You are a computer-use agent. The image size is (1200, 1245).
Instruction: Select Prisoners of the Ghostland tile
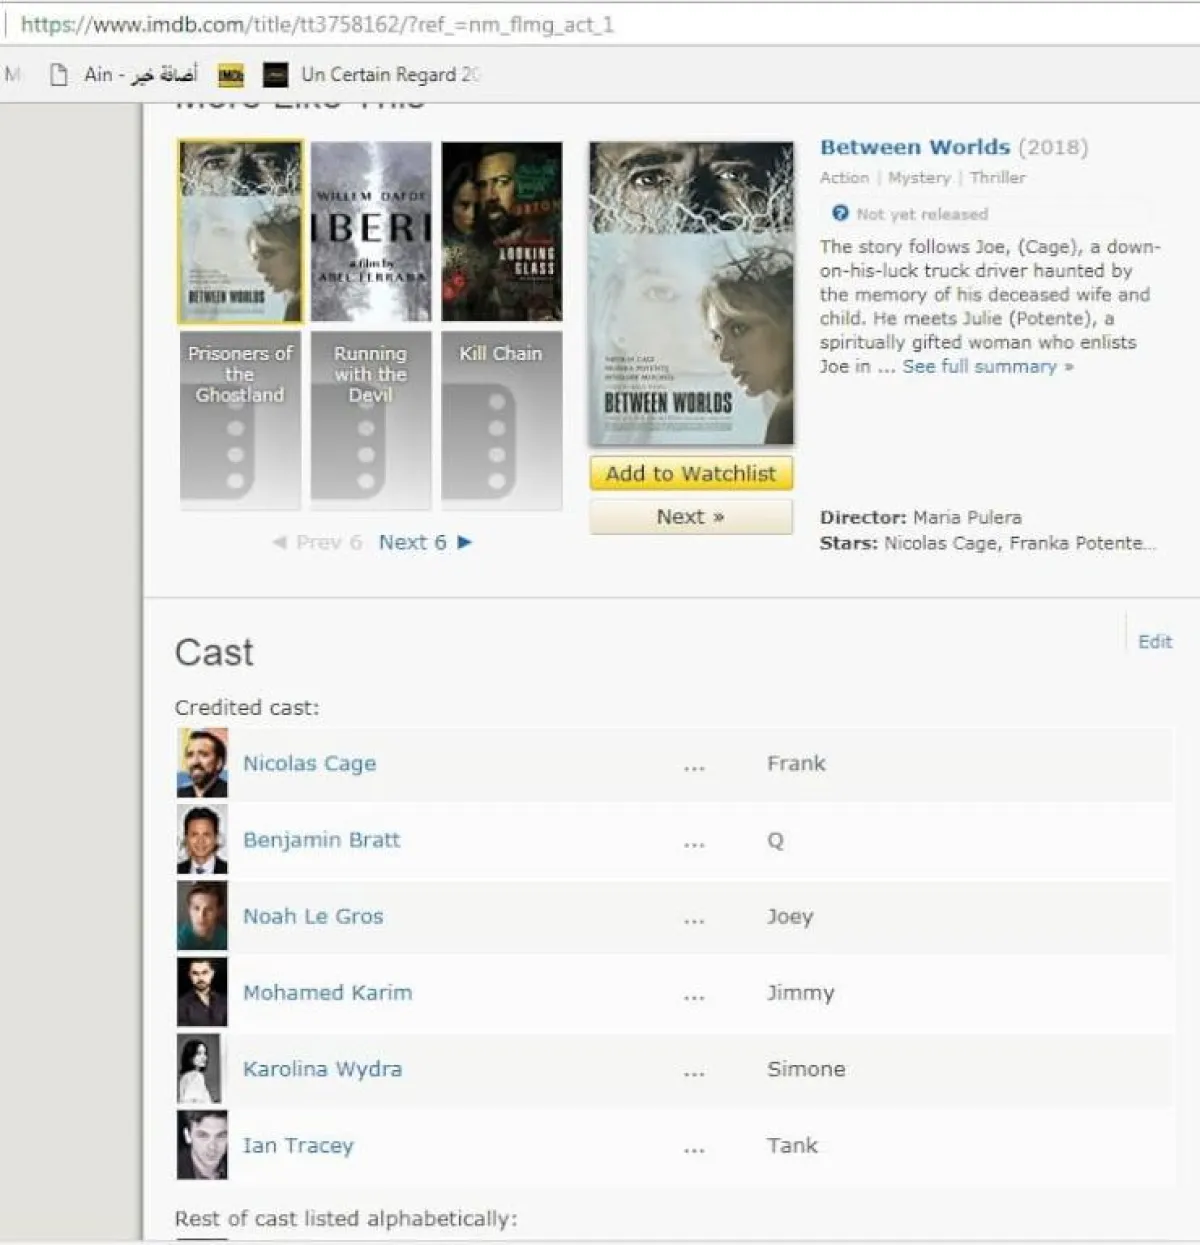coord(240,420)
